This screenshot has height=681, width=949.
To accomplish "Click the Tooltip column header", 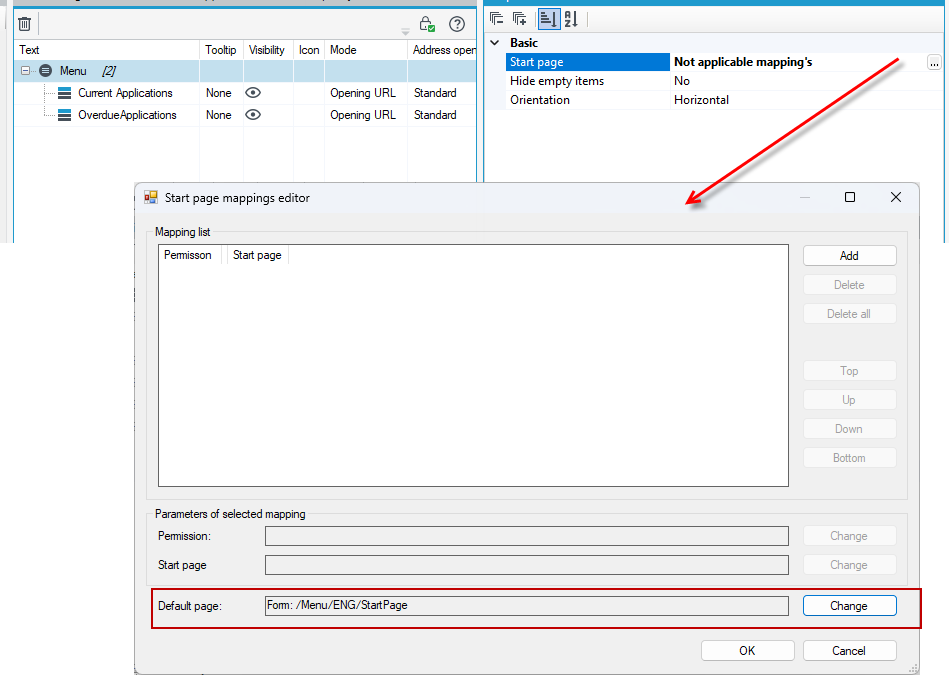I will tap(221, 50).
